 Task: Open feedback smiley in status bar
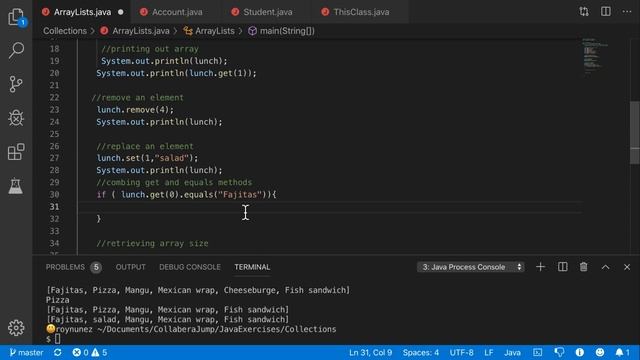click(600, 353)
